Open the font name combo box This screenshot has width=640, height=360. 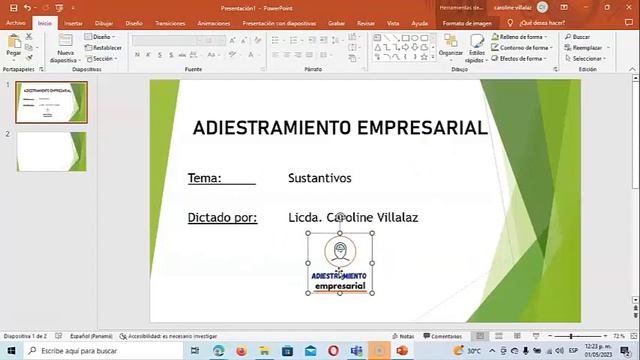[164, 40]
